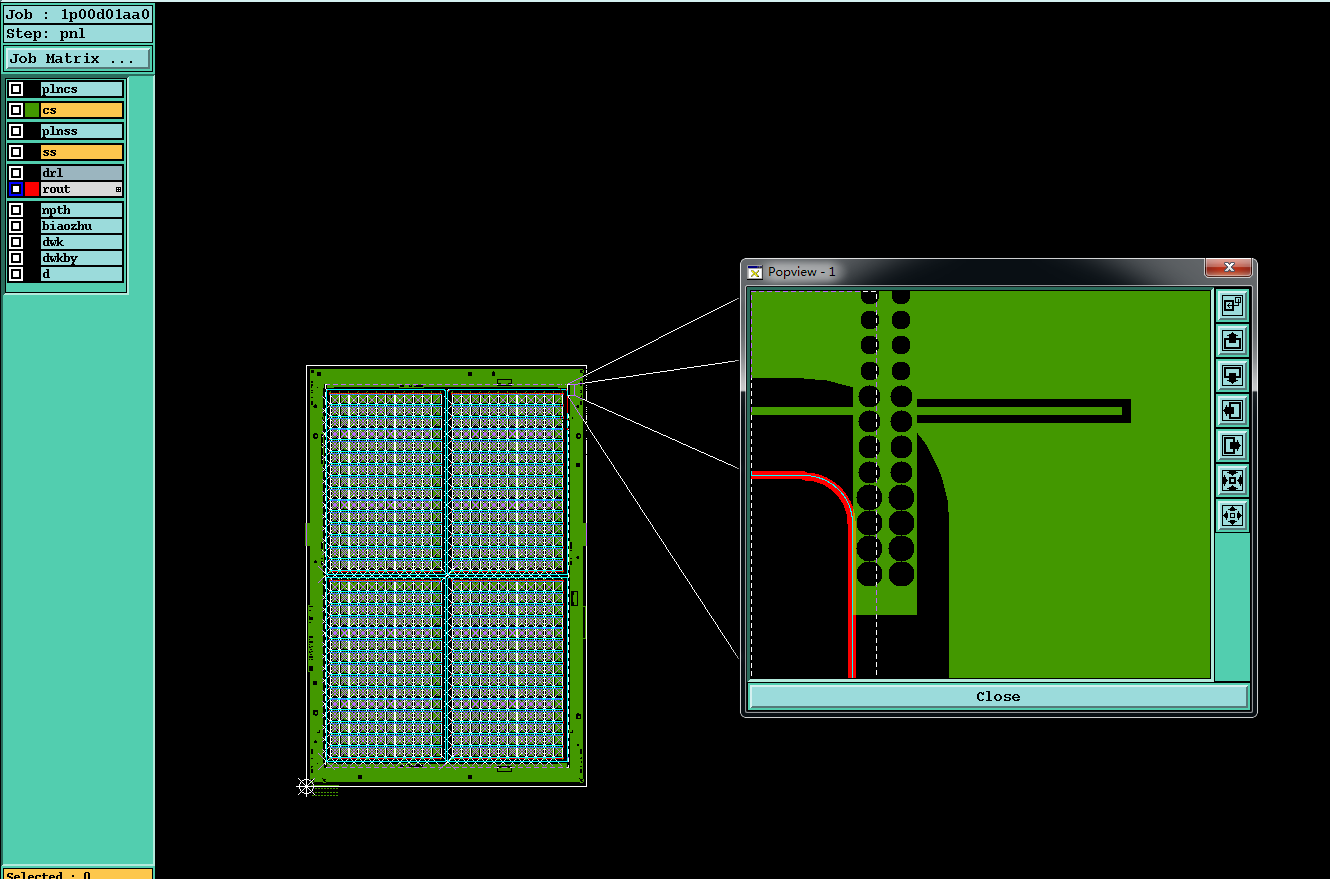The height and width of the screenshot is (879, 1330).
Task: Click the Popview title bar window icon
Action: 755,272
